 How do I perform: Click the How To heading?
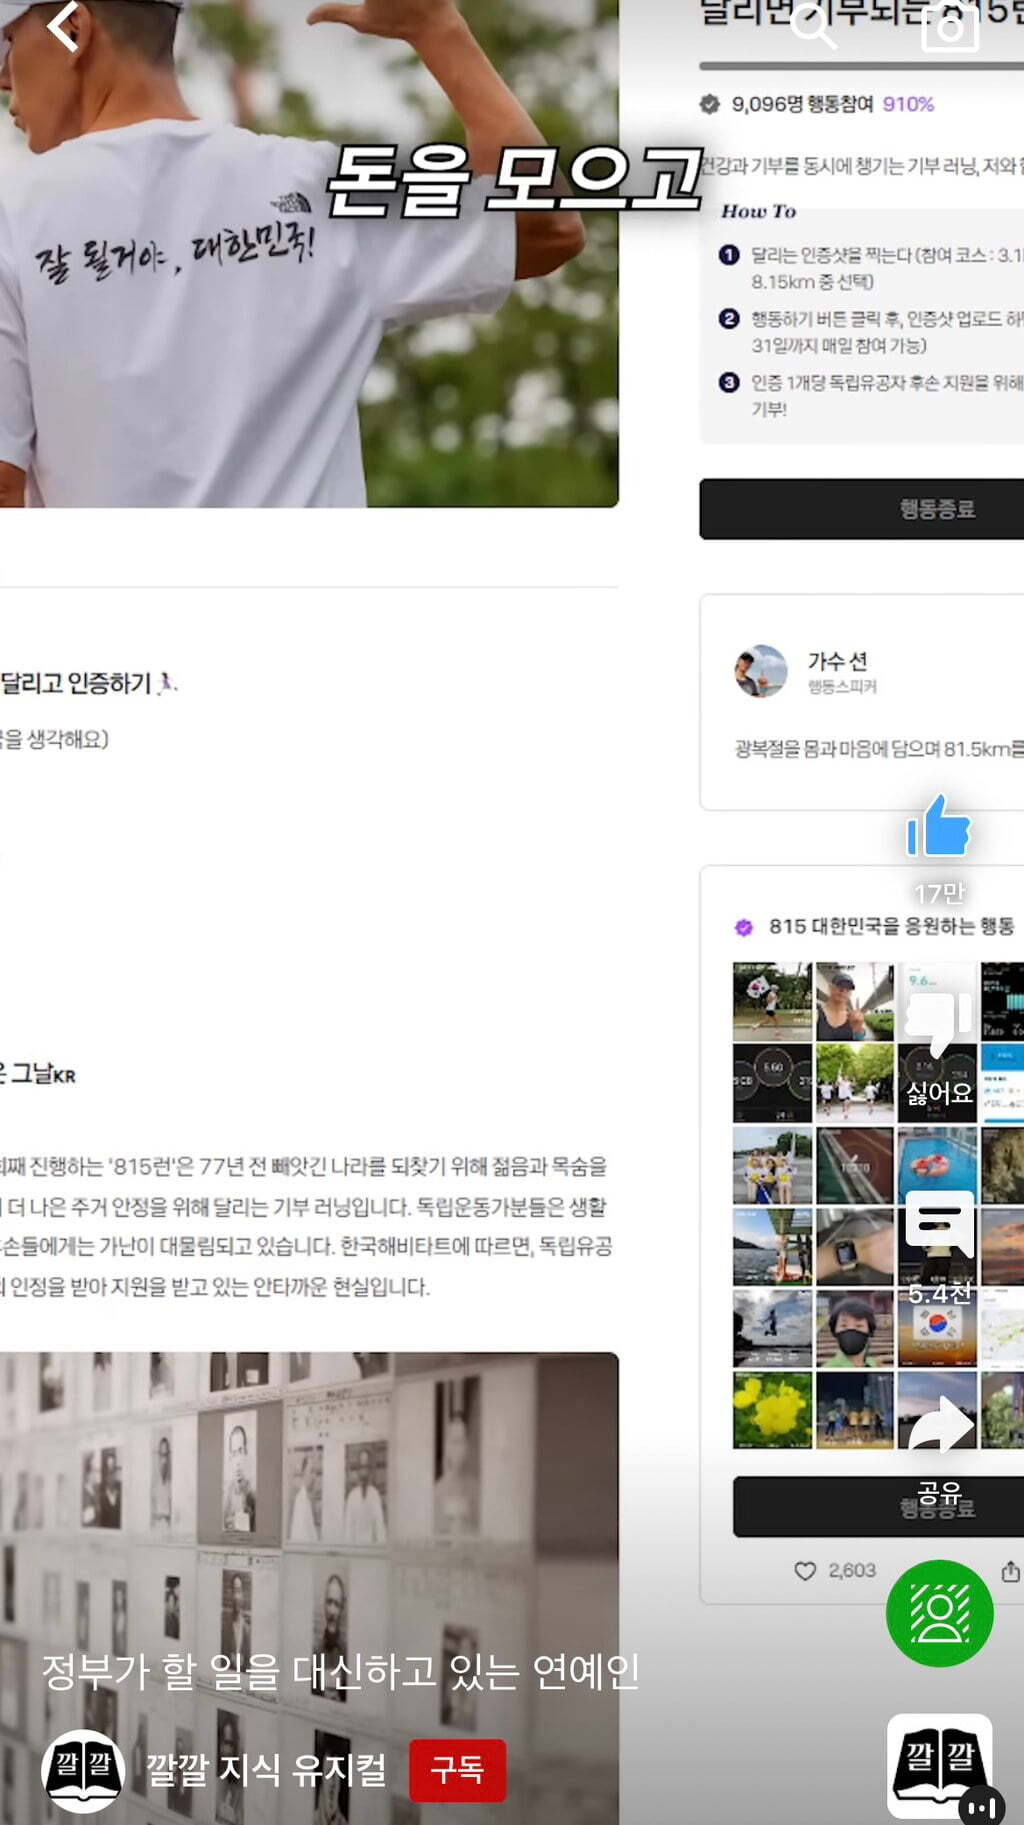tap(759, 211)
